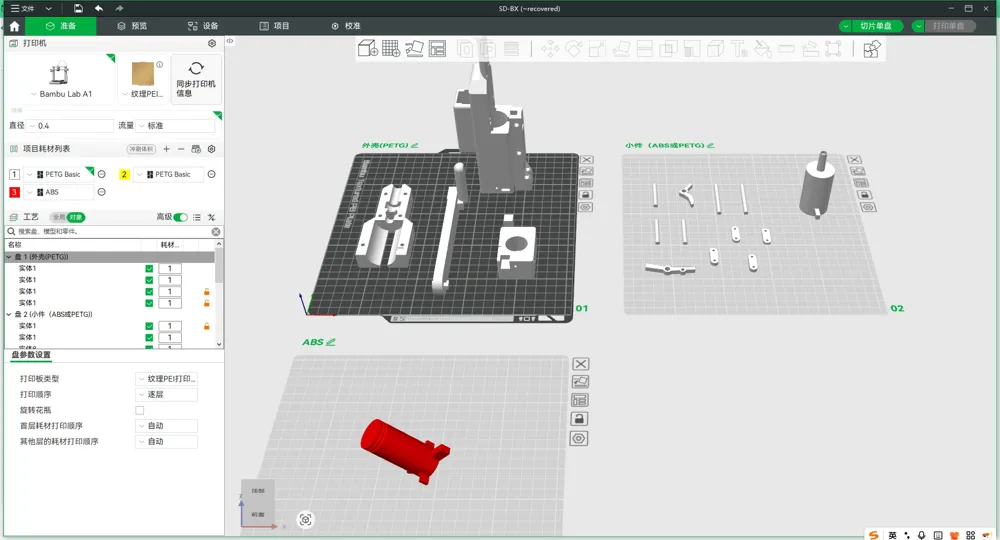Click the redo arrow in title bar
1000x540 pixels.
[x=119, y=8]
